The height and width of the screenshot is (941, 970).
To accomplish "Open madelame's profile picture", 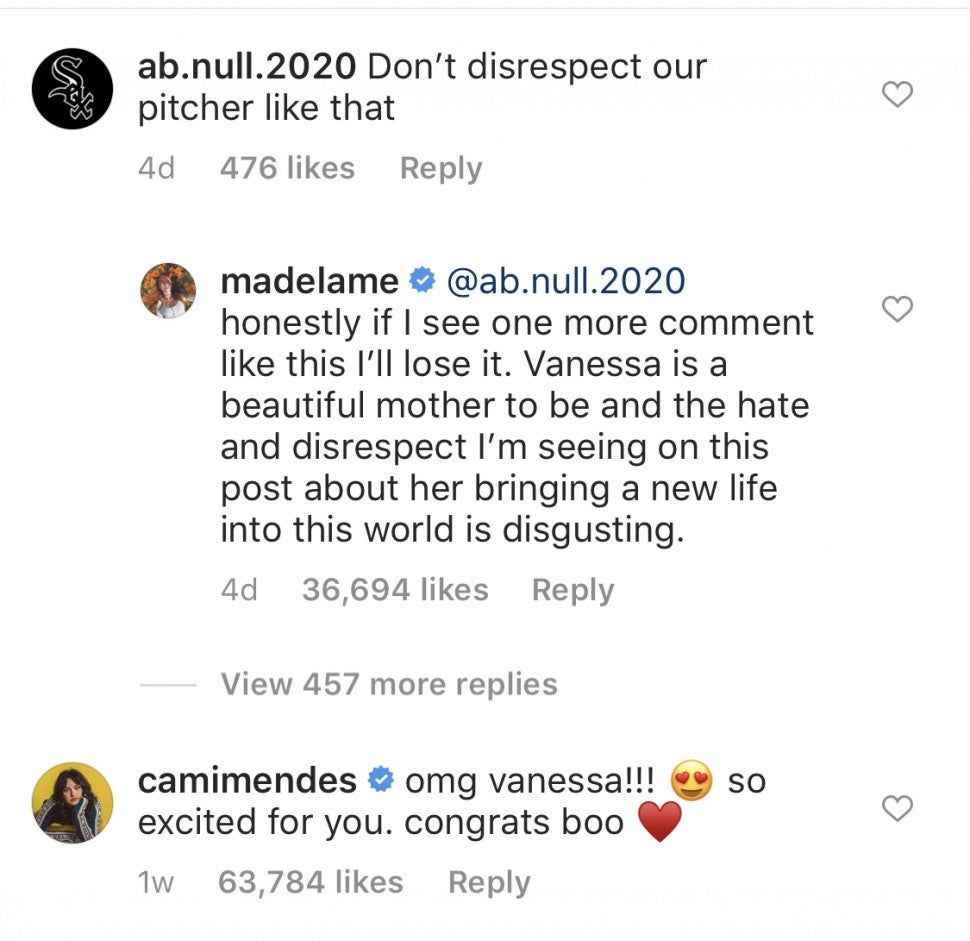I will 168,290.
